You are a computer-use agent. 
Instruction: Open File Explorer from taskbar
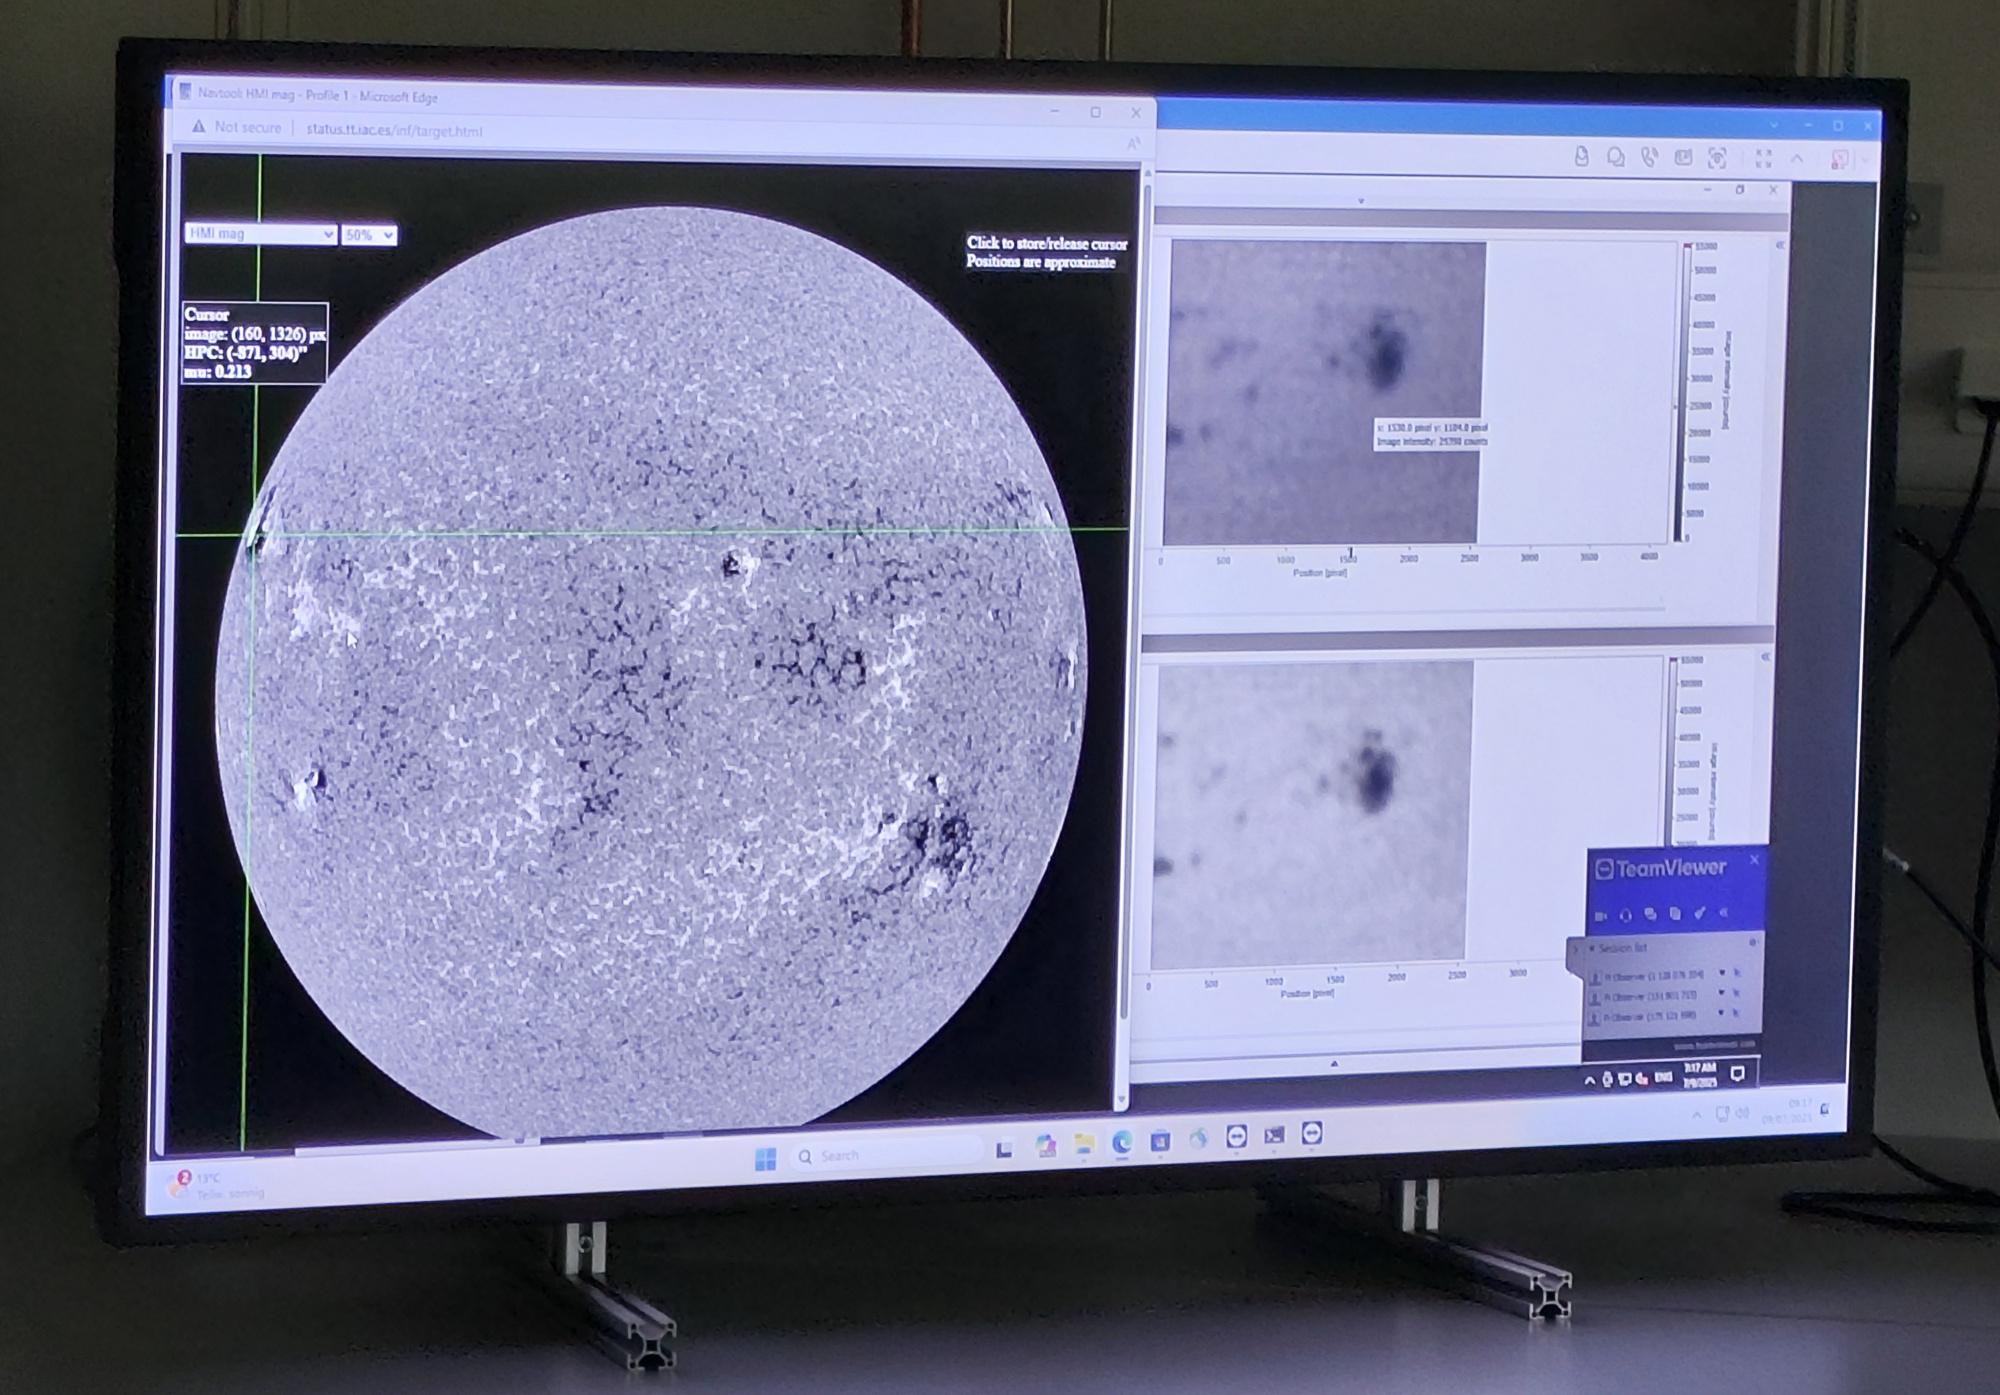[1084, 1144]
